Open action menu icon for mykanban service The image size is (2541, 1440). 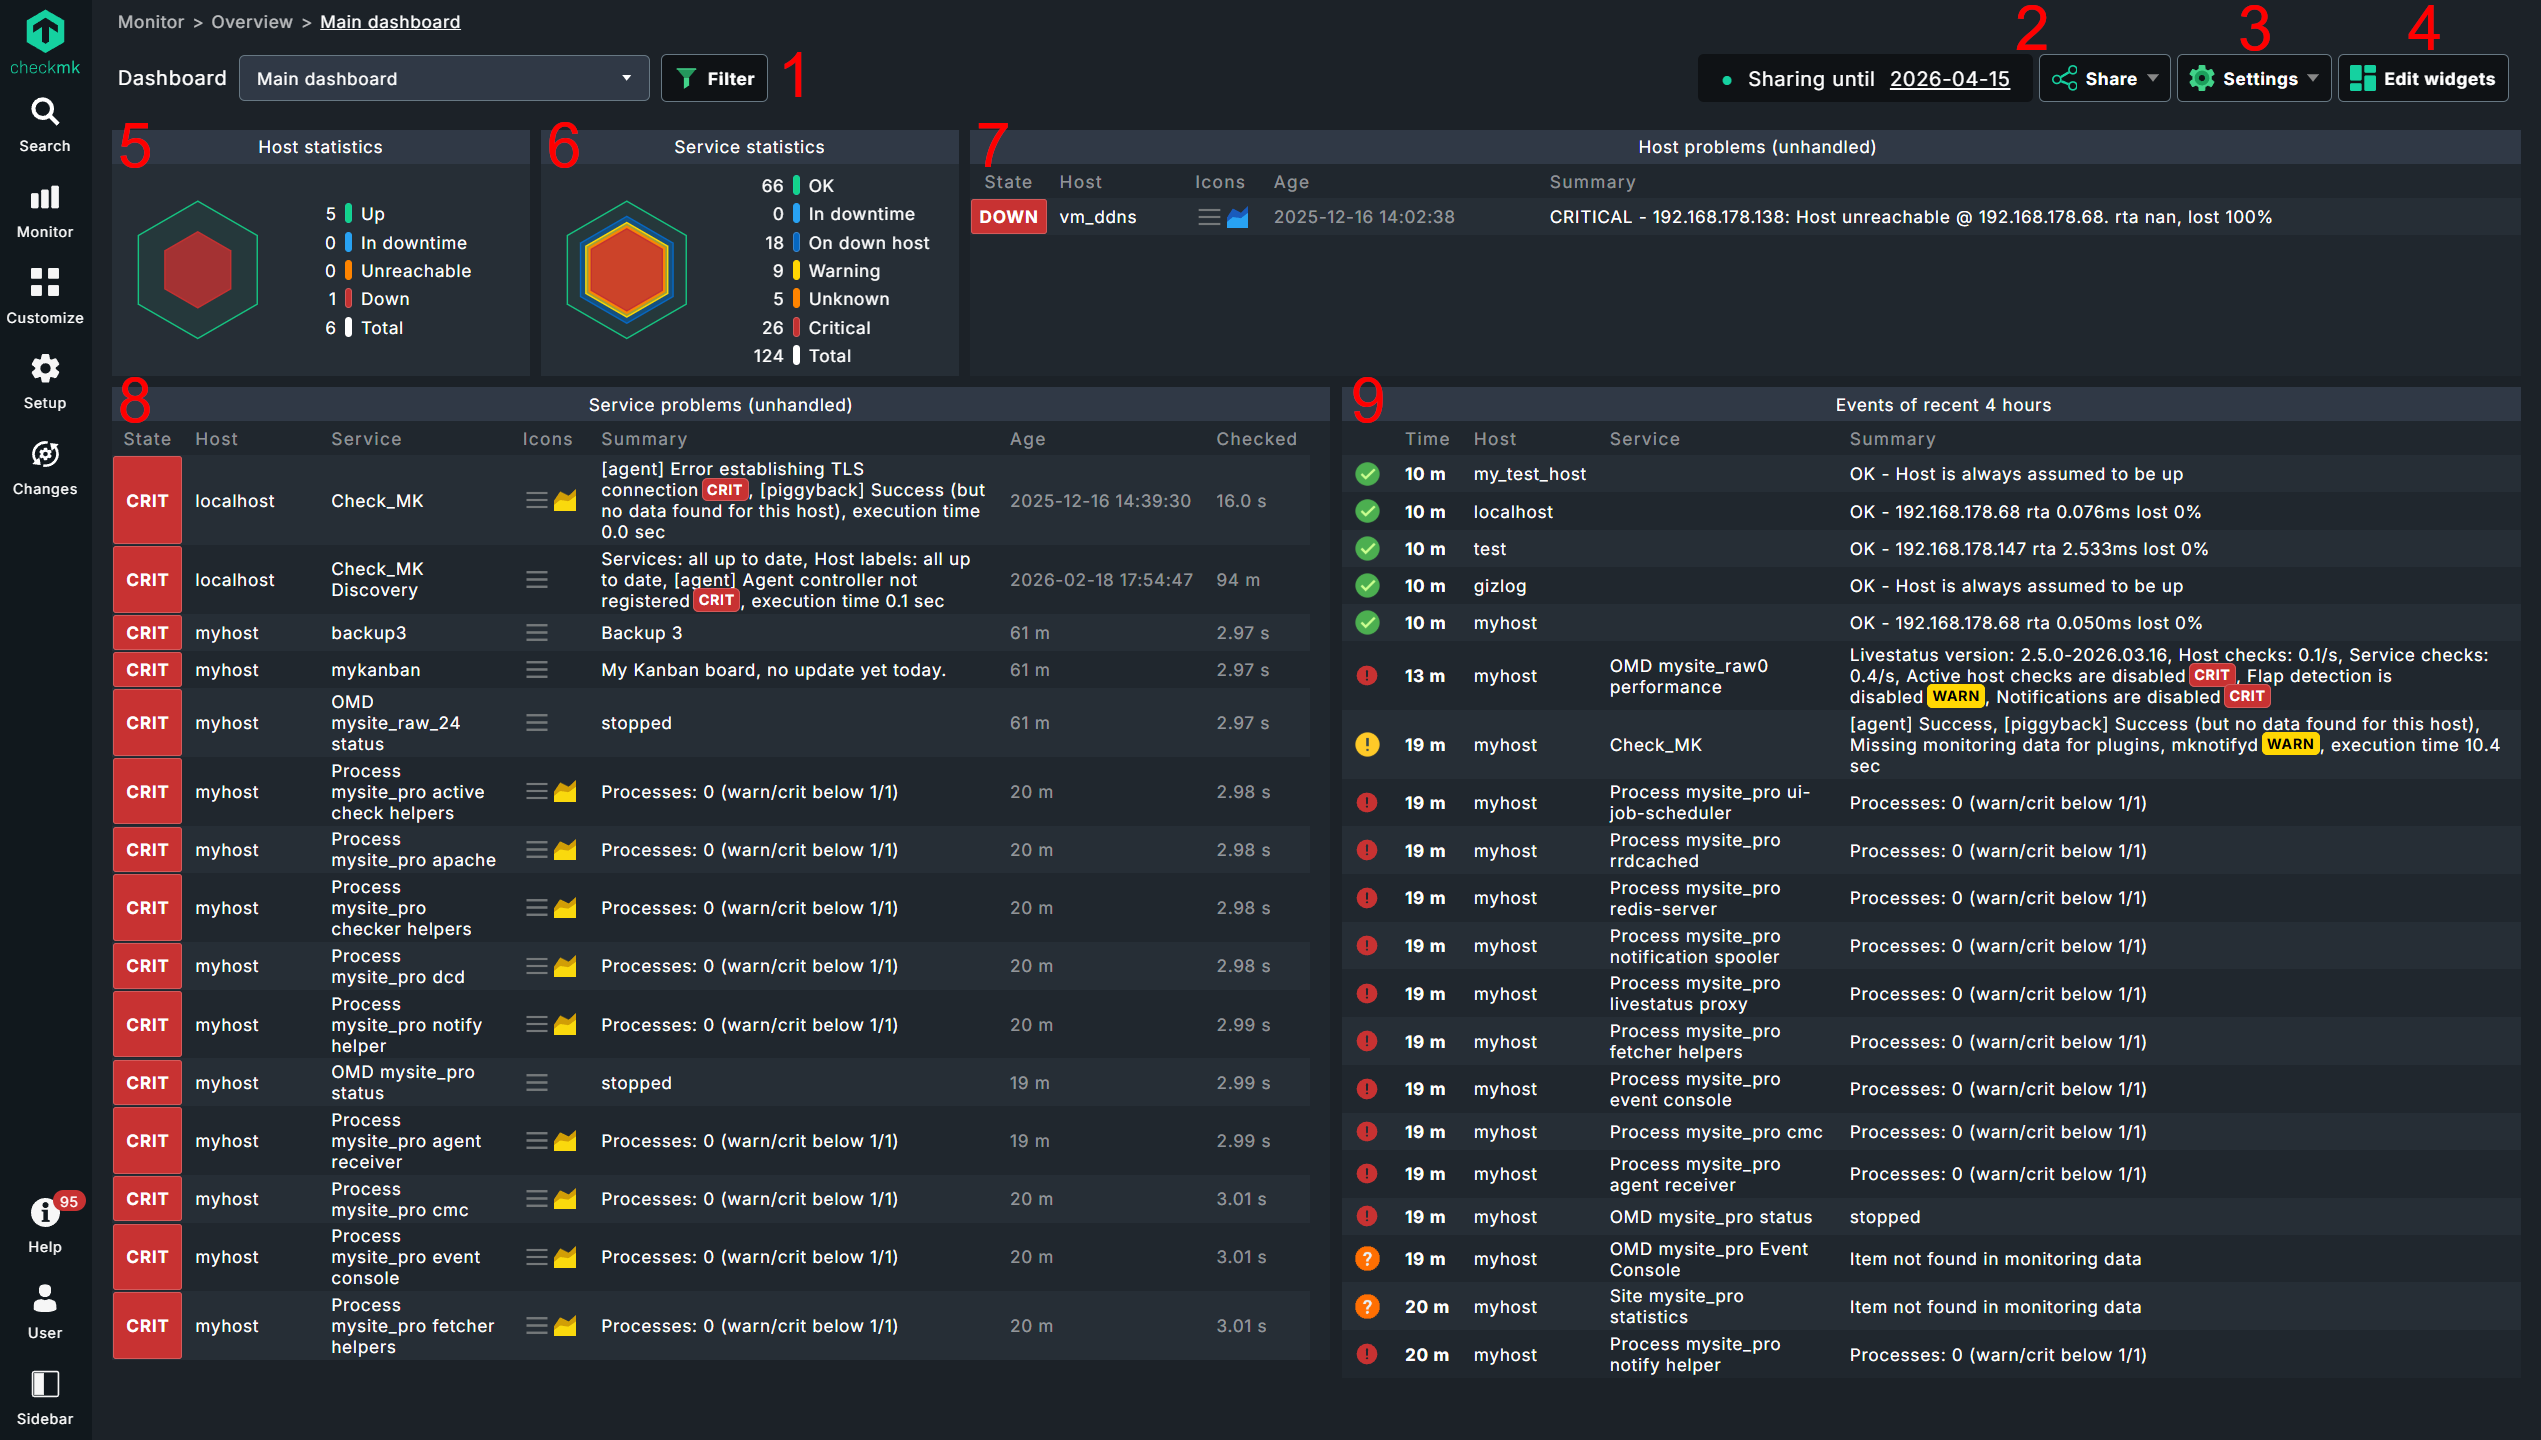coord(537,670)
